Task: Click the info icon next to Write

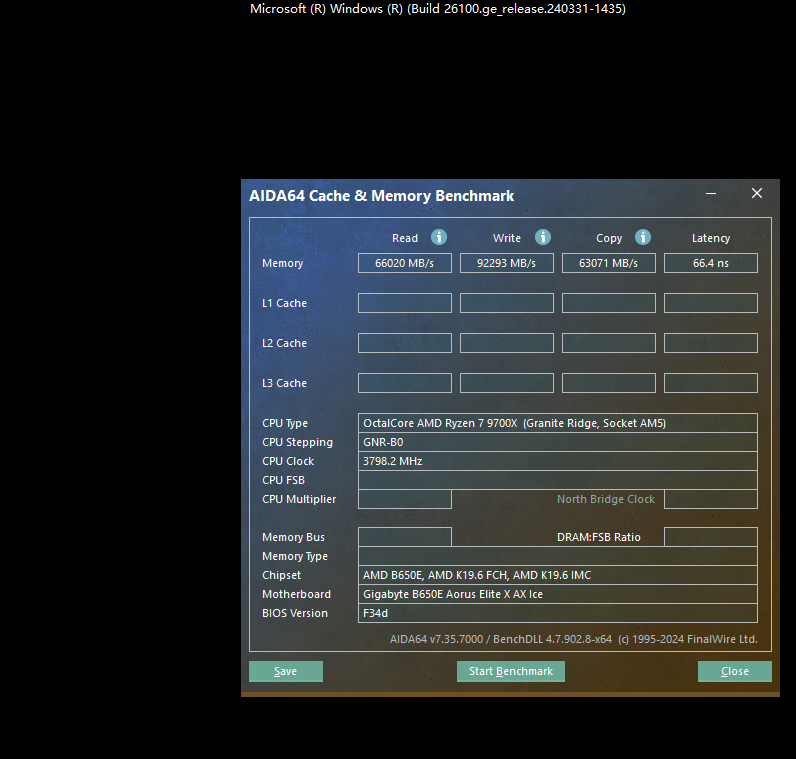Action: pyautogui.click(x=543, y=237)
